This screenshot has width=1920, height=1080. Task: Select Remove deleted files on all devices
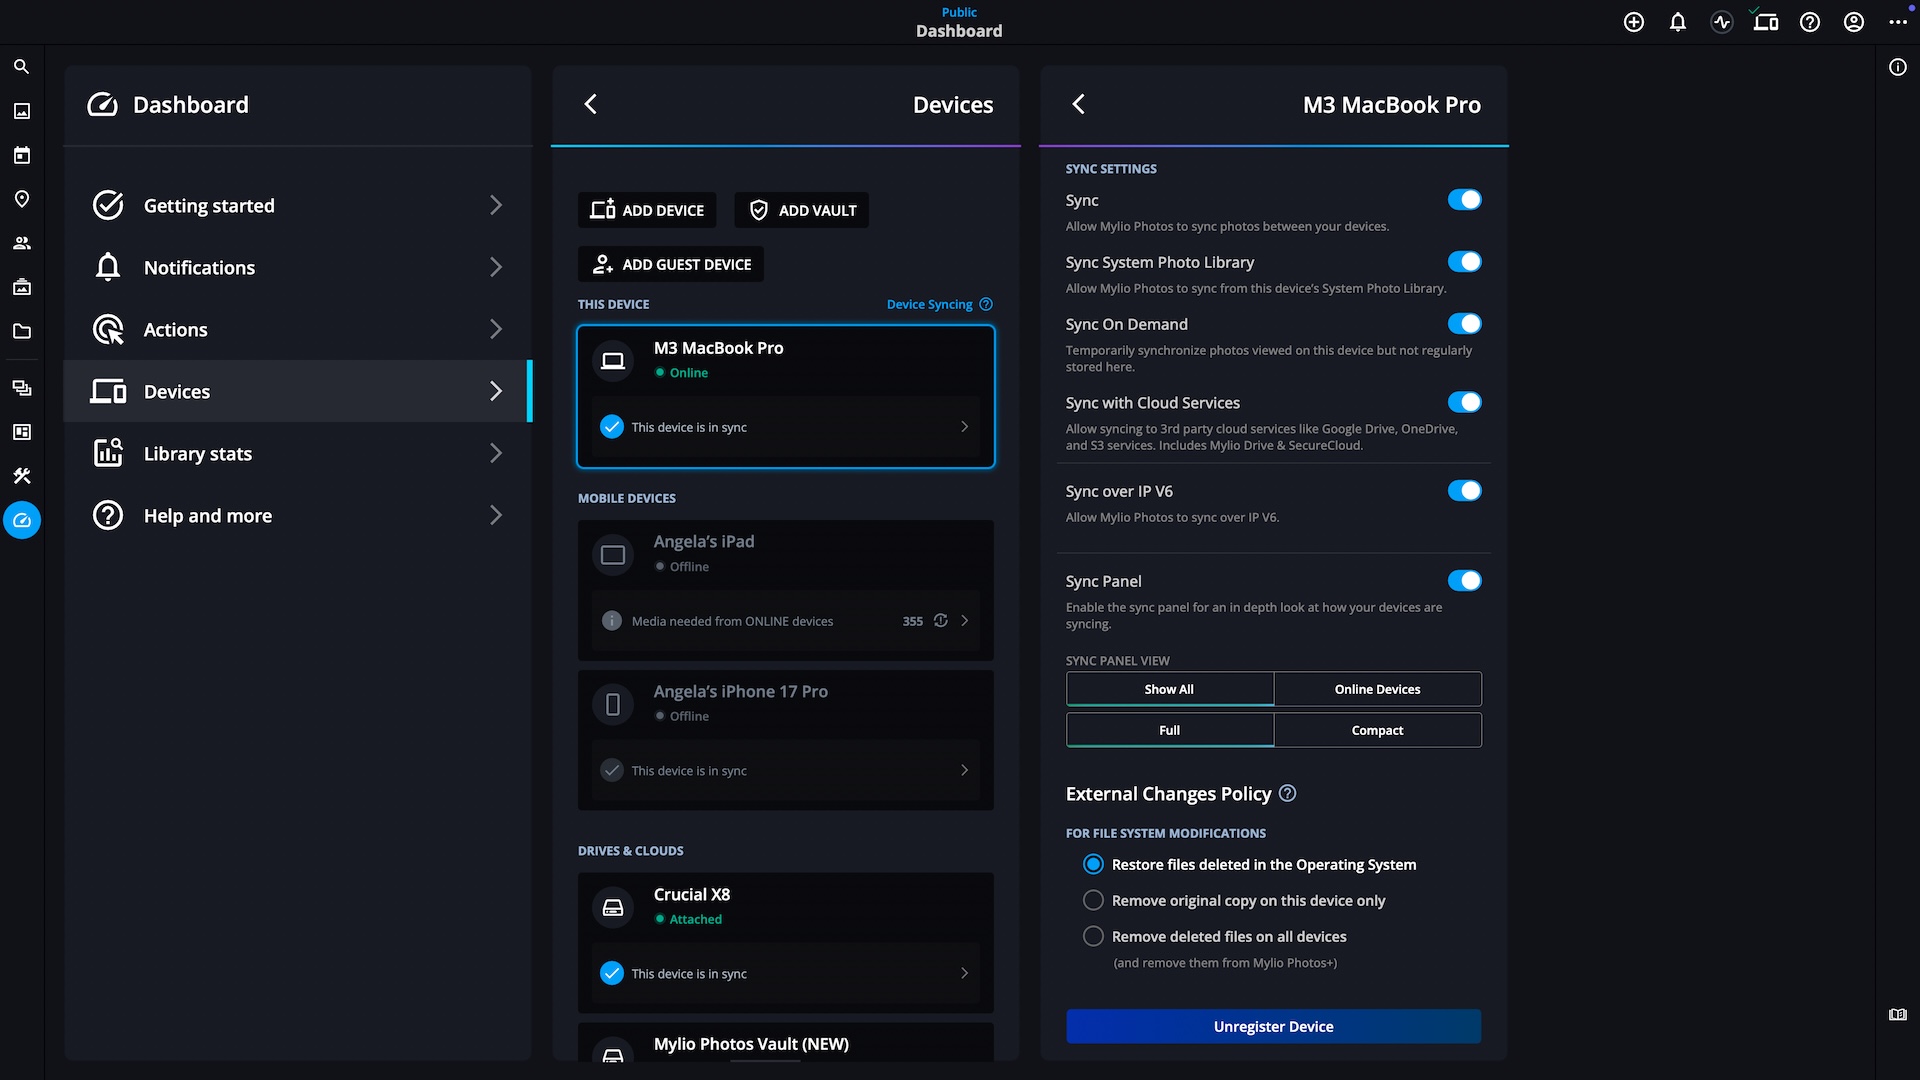(1094, 936)
